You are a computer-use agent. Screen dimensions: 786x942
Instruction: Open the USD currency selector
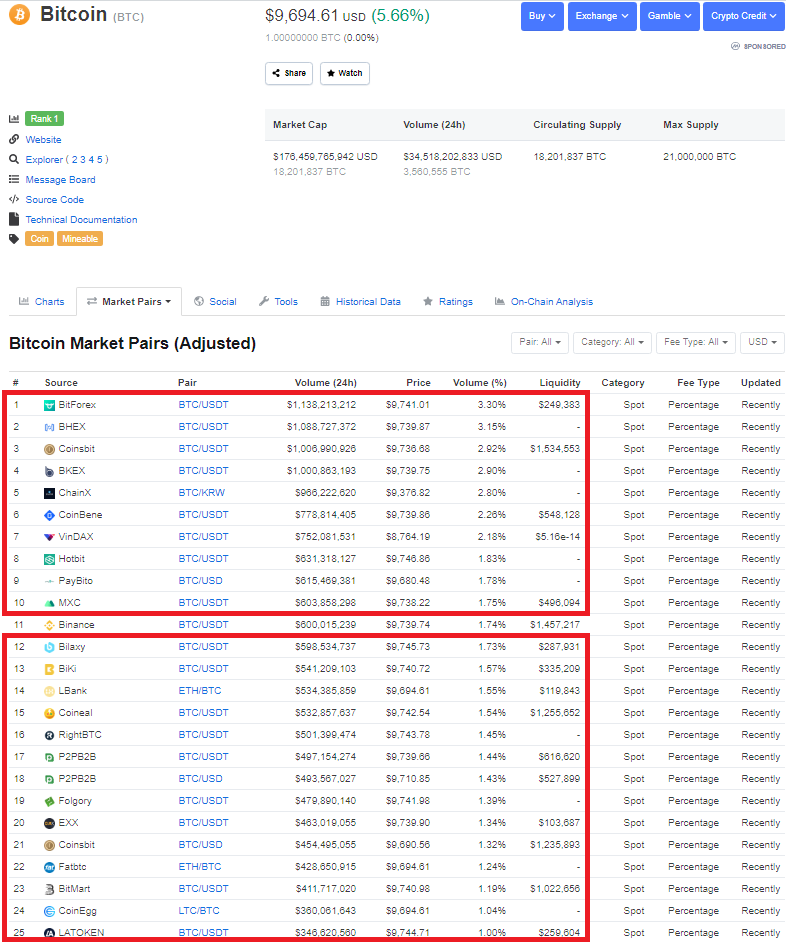[762, 342]
